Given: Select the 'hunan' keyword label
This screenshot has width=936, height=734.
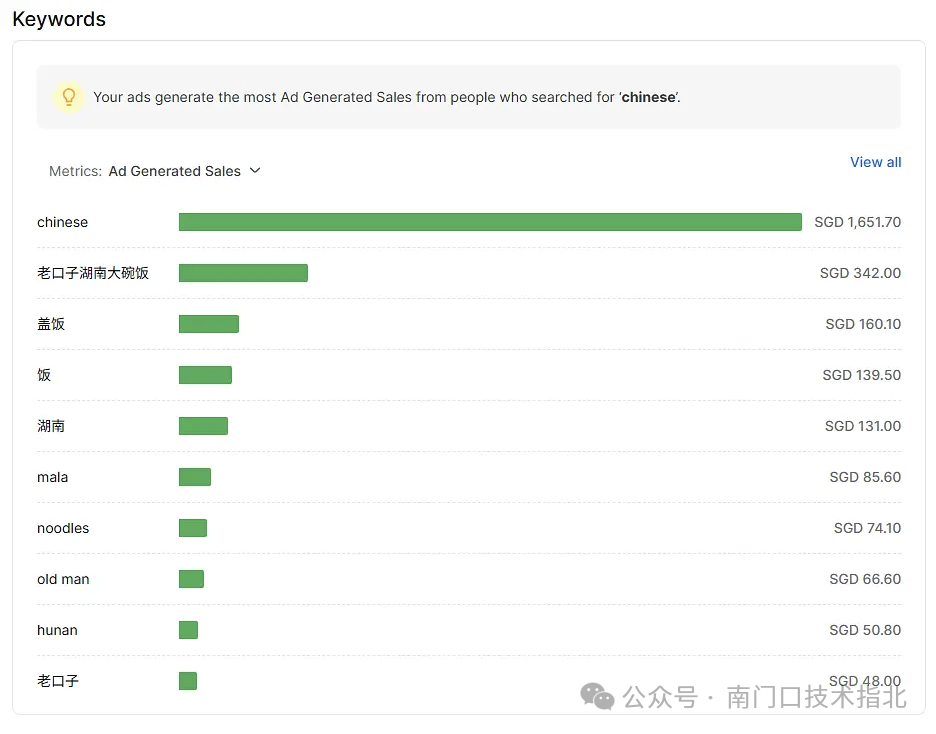Looking at the screenshot, I should pos(57,630).
